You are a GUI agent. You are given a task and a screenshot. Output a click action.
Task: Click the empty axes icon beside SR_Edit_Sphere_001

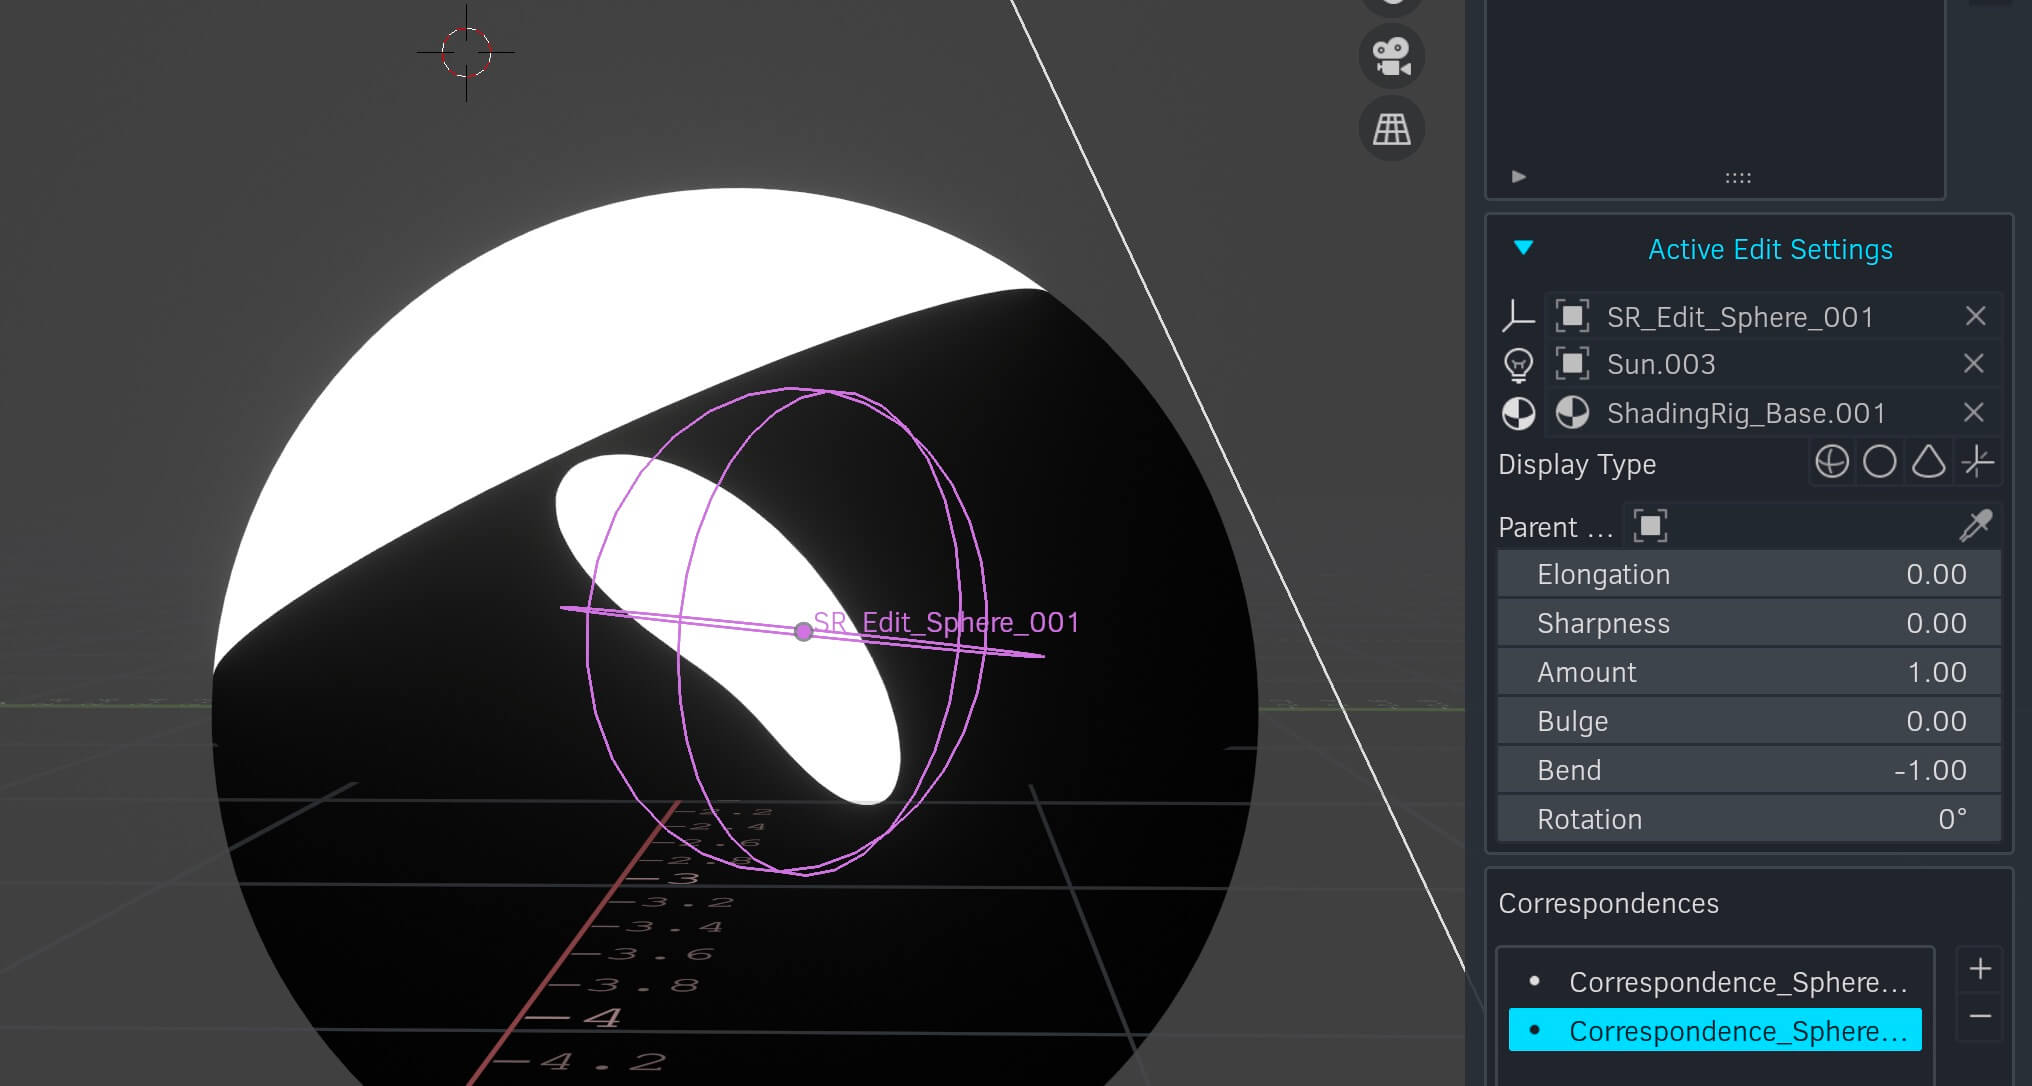1518,316
